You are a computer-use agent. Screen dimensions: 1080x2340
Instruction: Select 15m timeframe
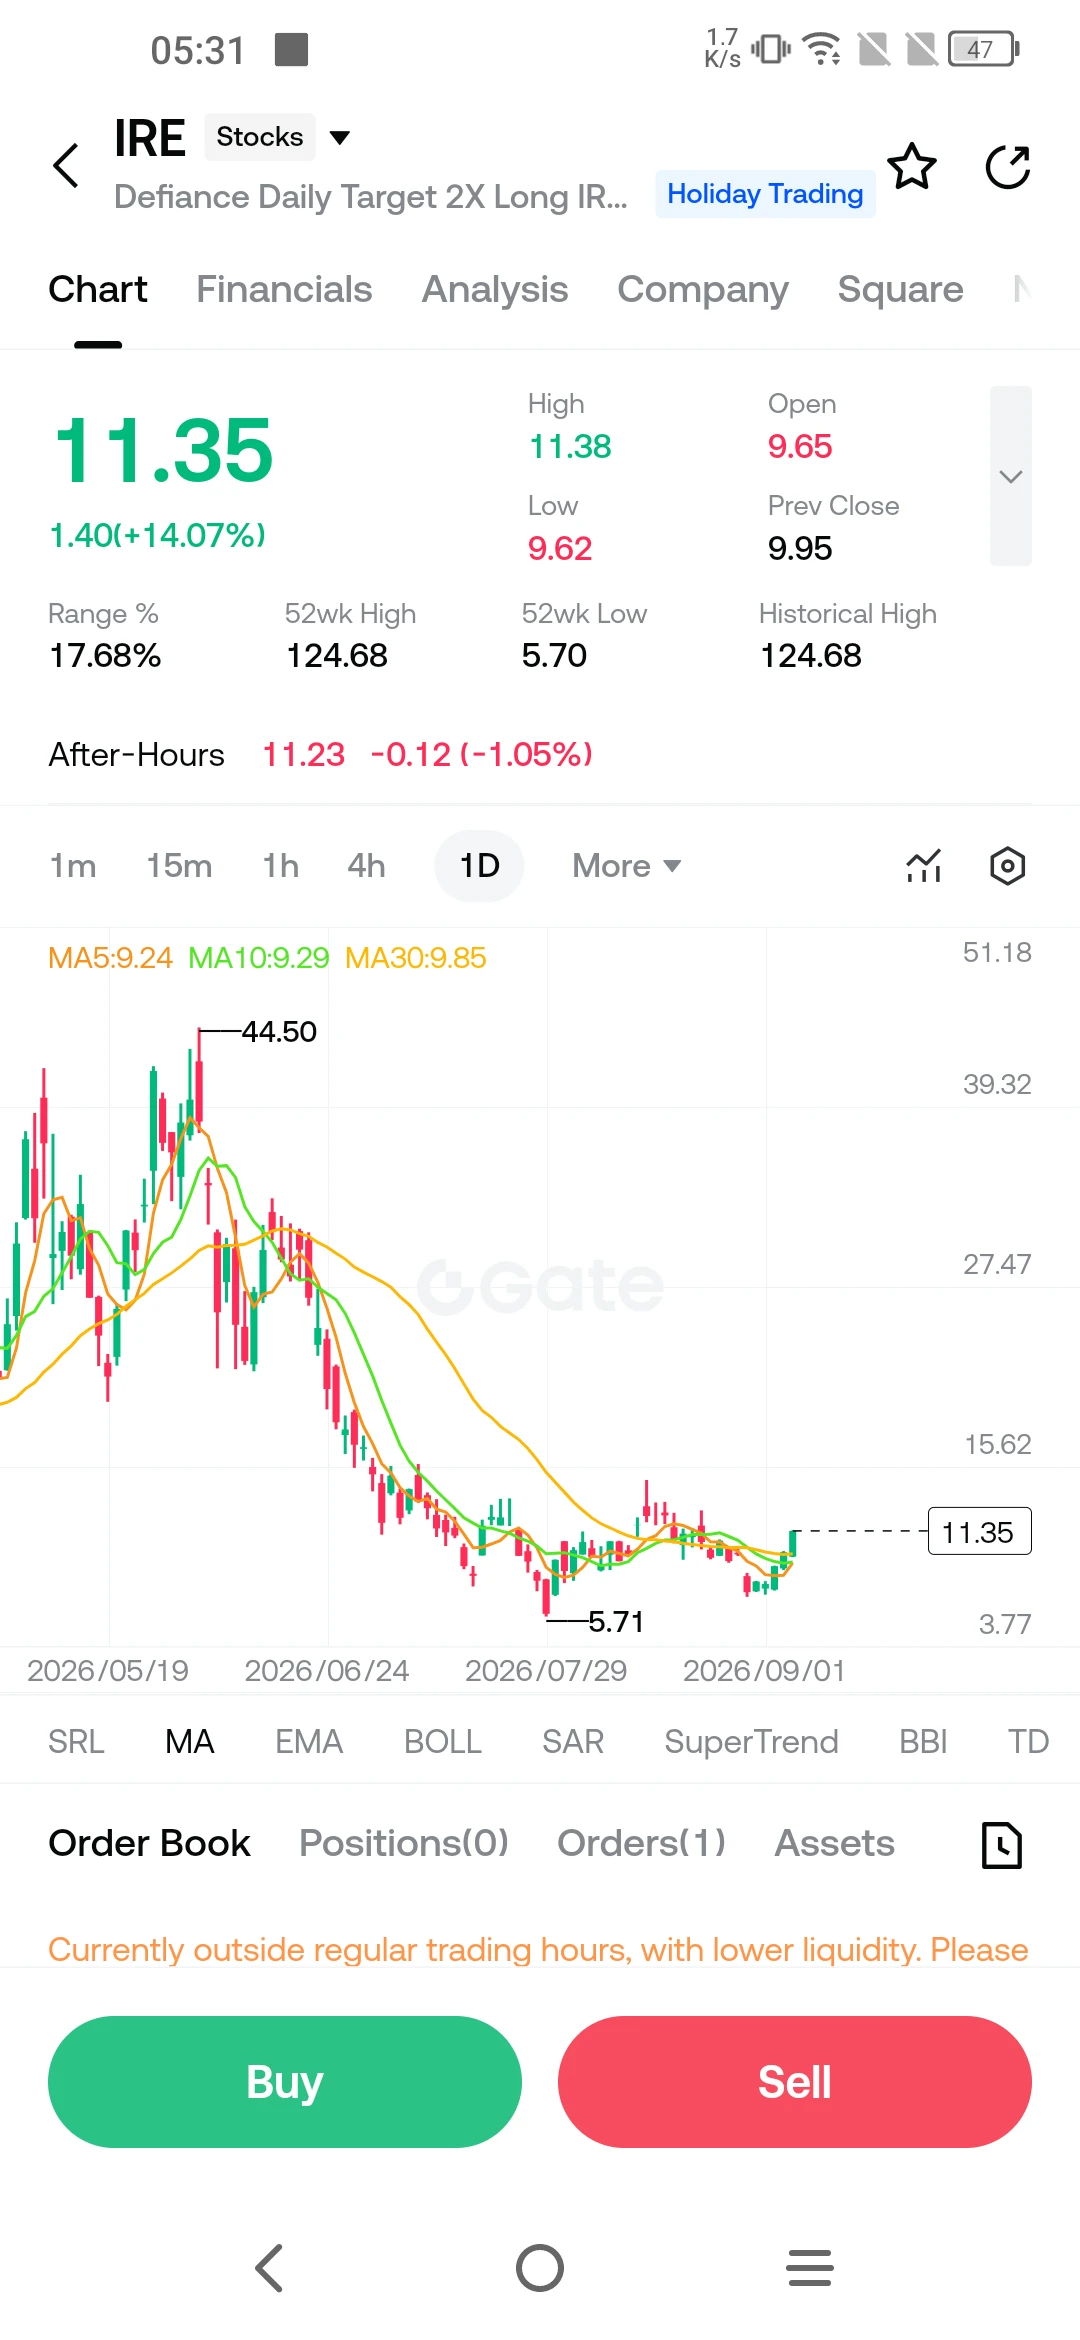tap(179, 866)
